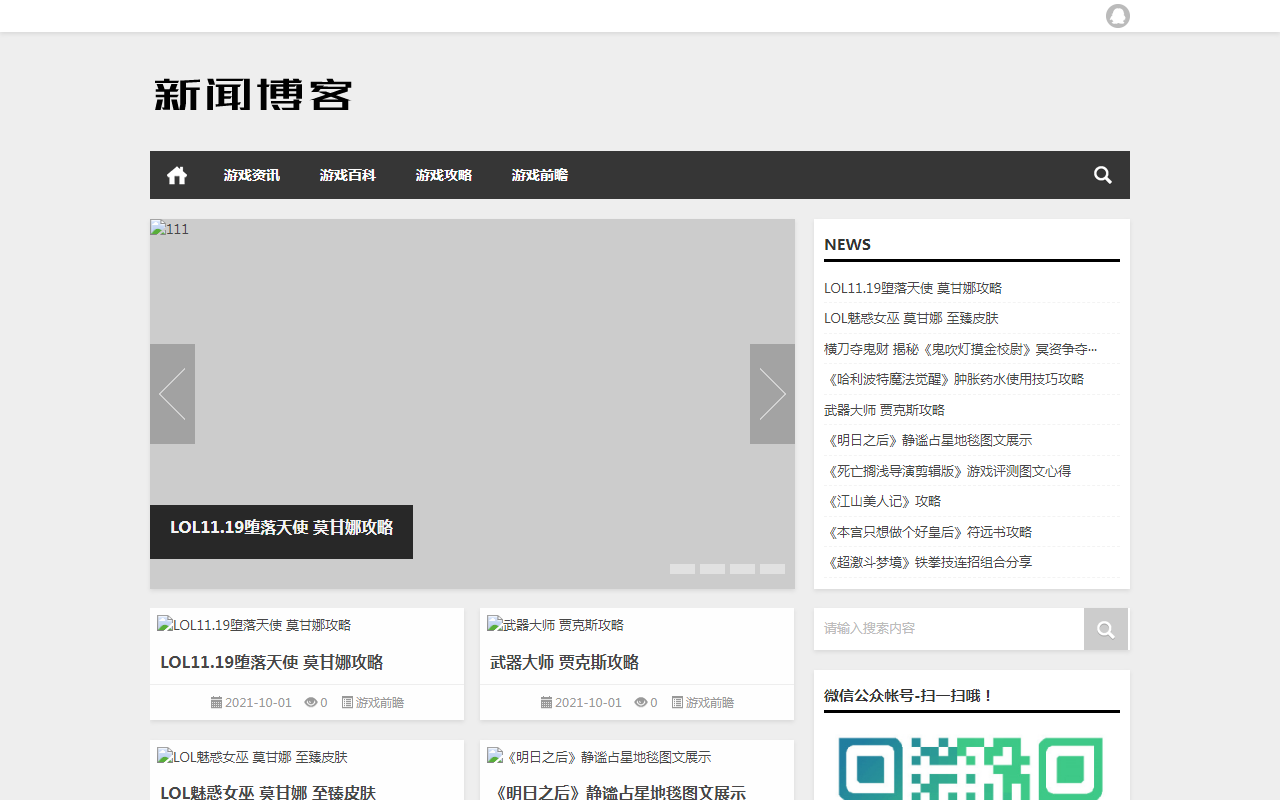This screenshot has height=800, width=1280.
Task: Select the last carousel indicator bar
Action: pos(772,569)
